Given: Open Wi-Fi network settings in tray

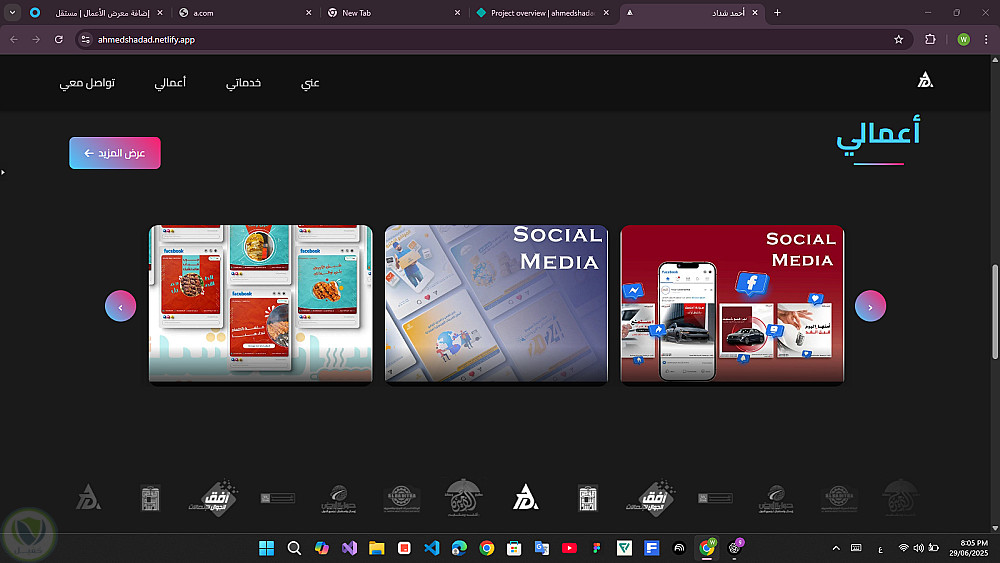Looking at the screenshot, I should [903, 548].
